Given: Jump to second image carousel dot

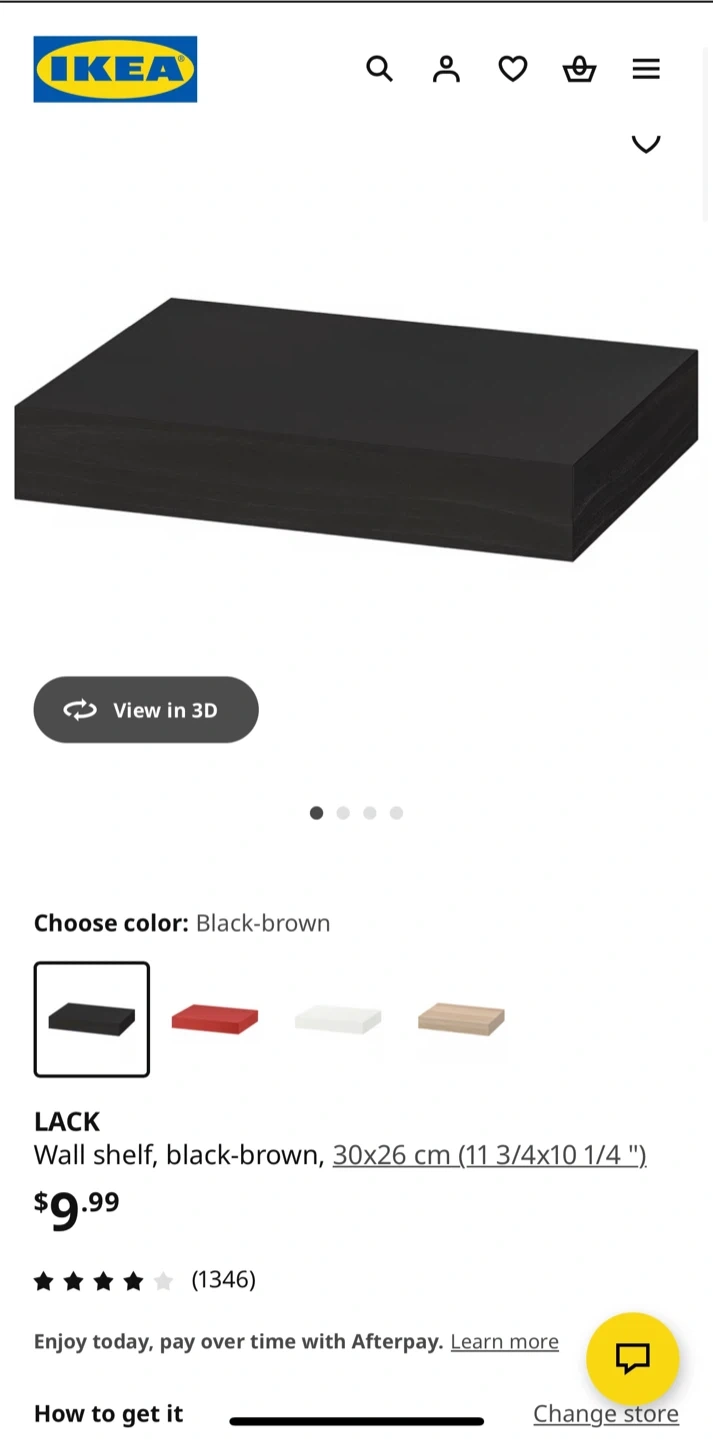Looking at the screenshot, I should 343,813.
